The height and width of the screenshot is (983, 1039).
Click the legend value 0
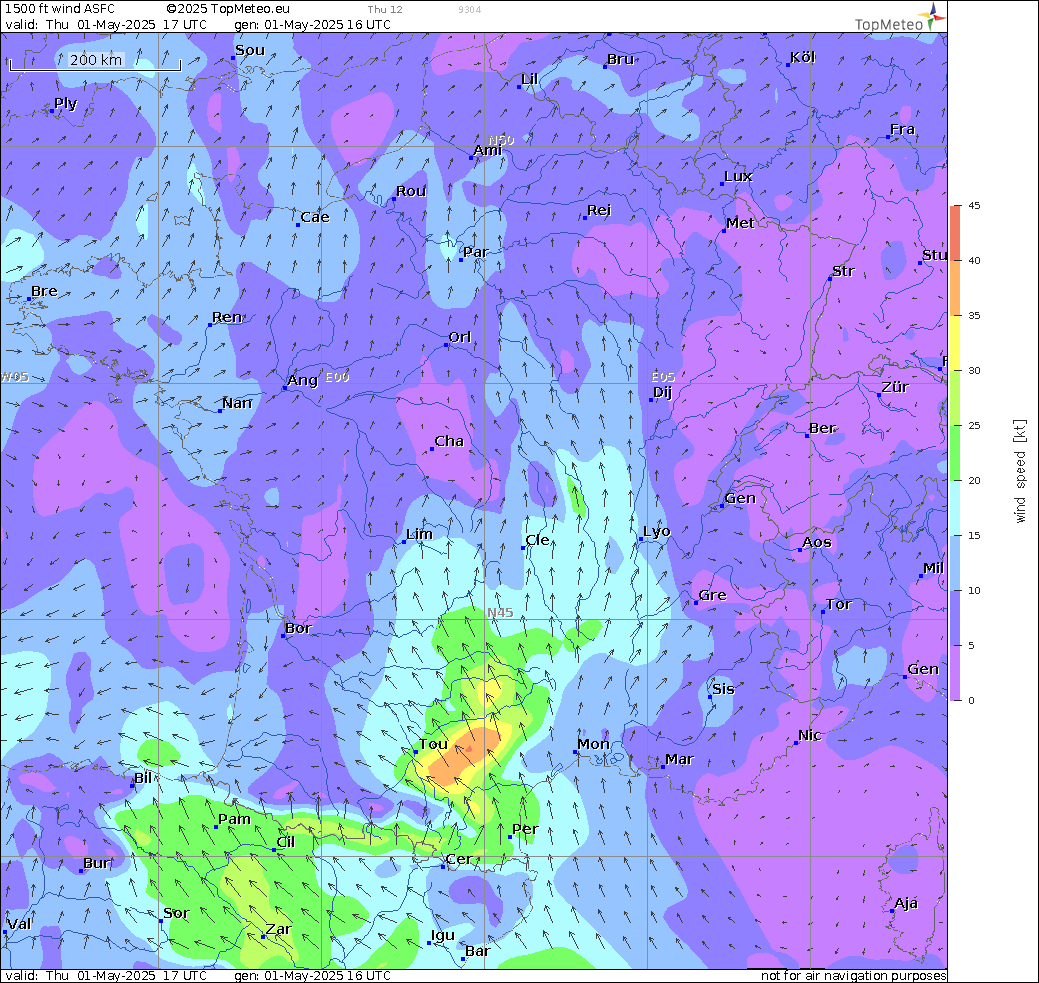971,701
